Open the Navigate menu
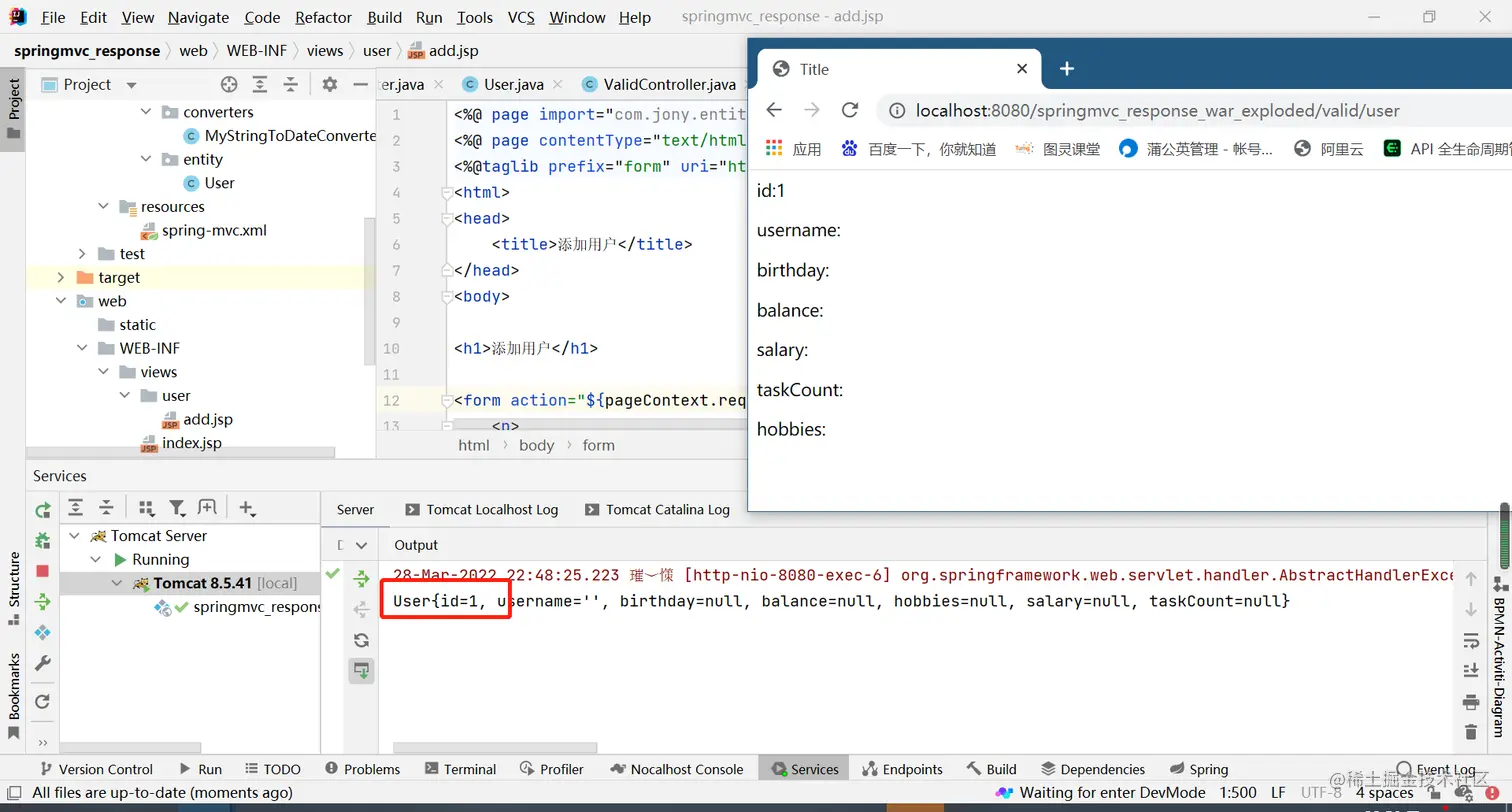The width and height of the screenshot is (1512, 812). click(x=198, y=17)
